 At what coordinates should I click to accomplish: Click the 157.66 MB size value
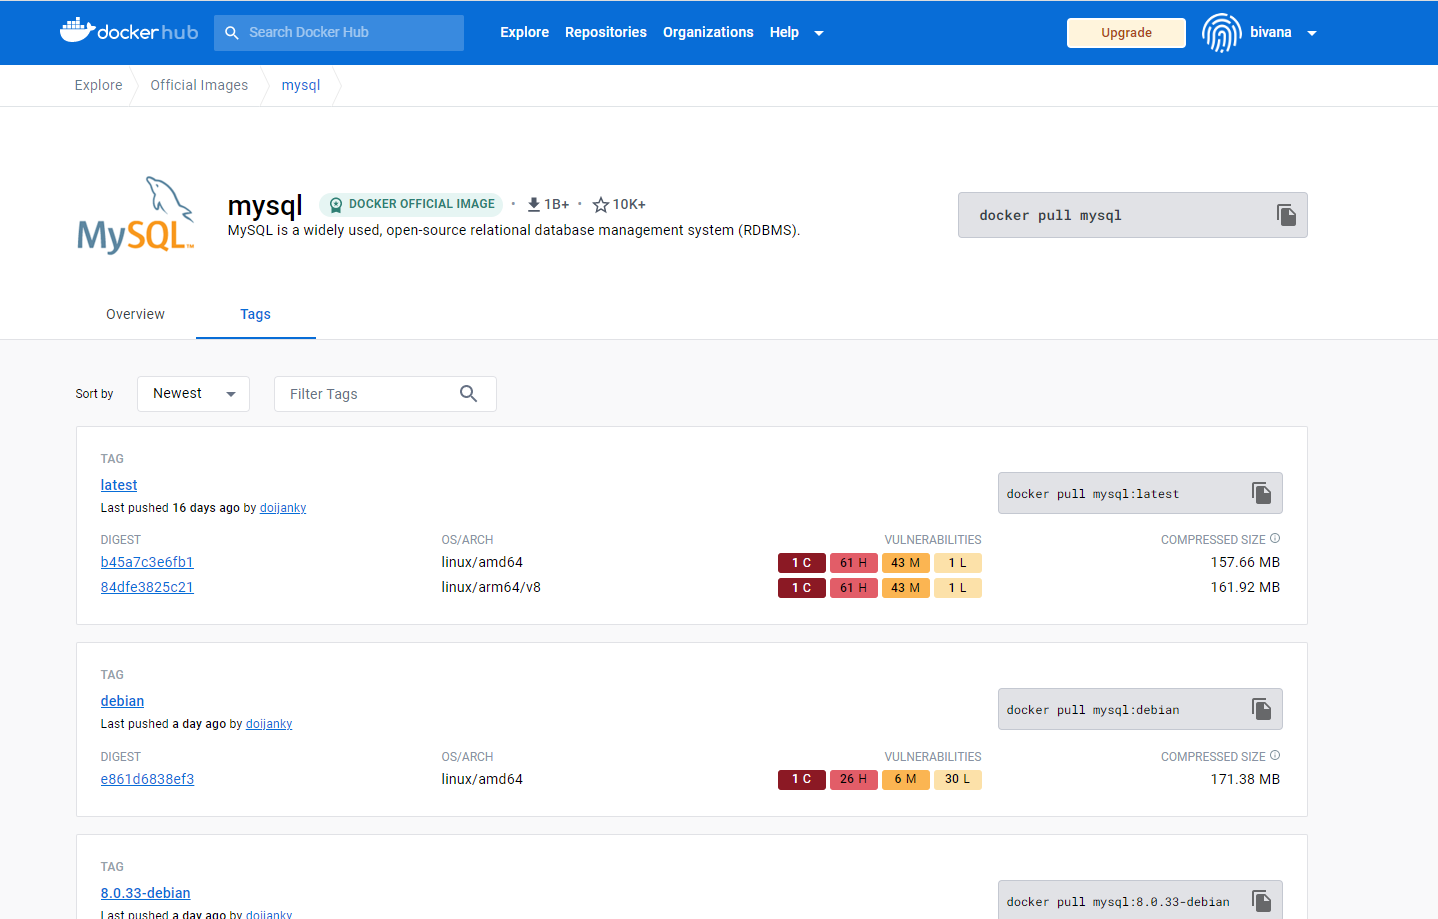[1245, 562]
